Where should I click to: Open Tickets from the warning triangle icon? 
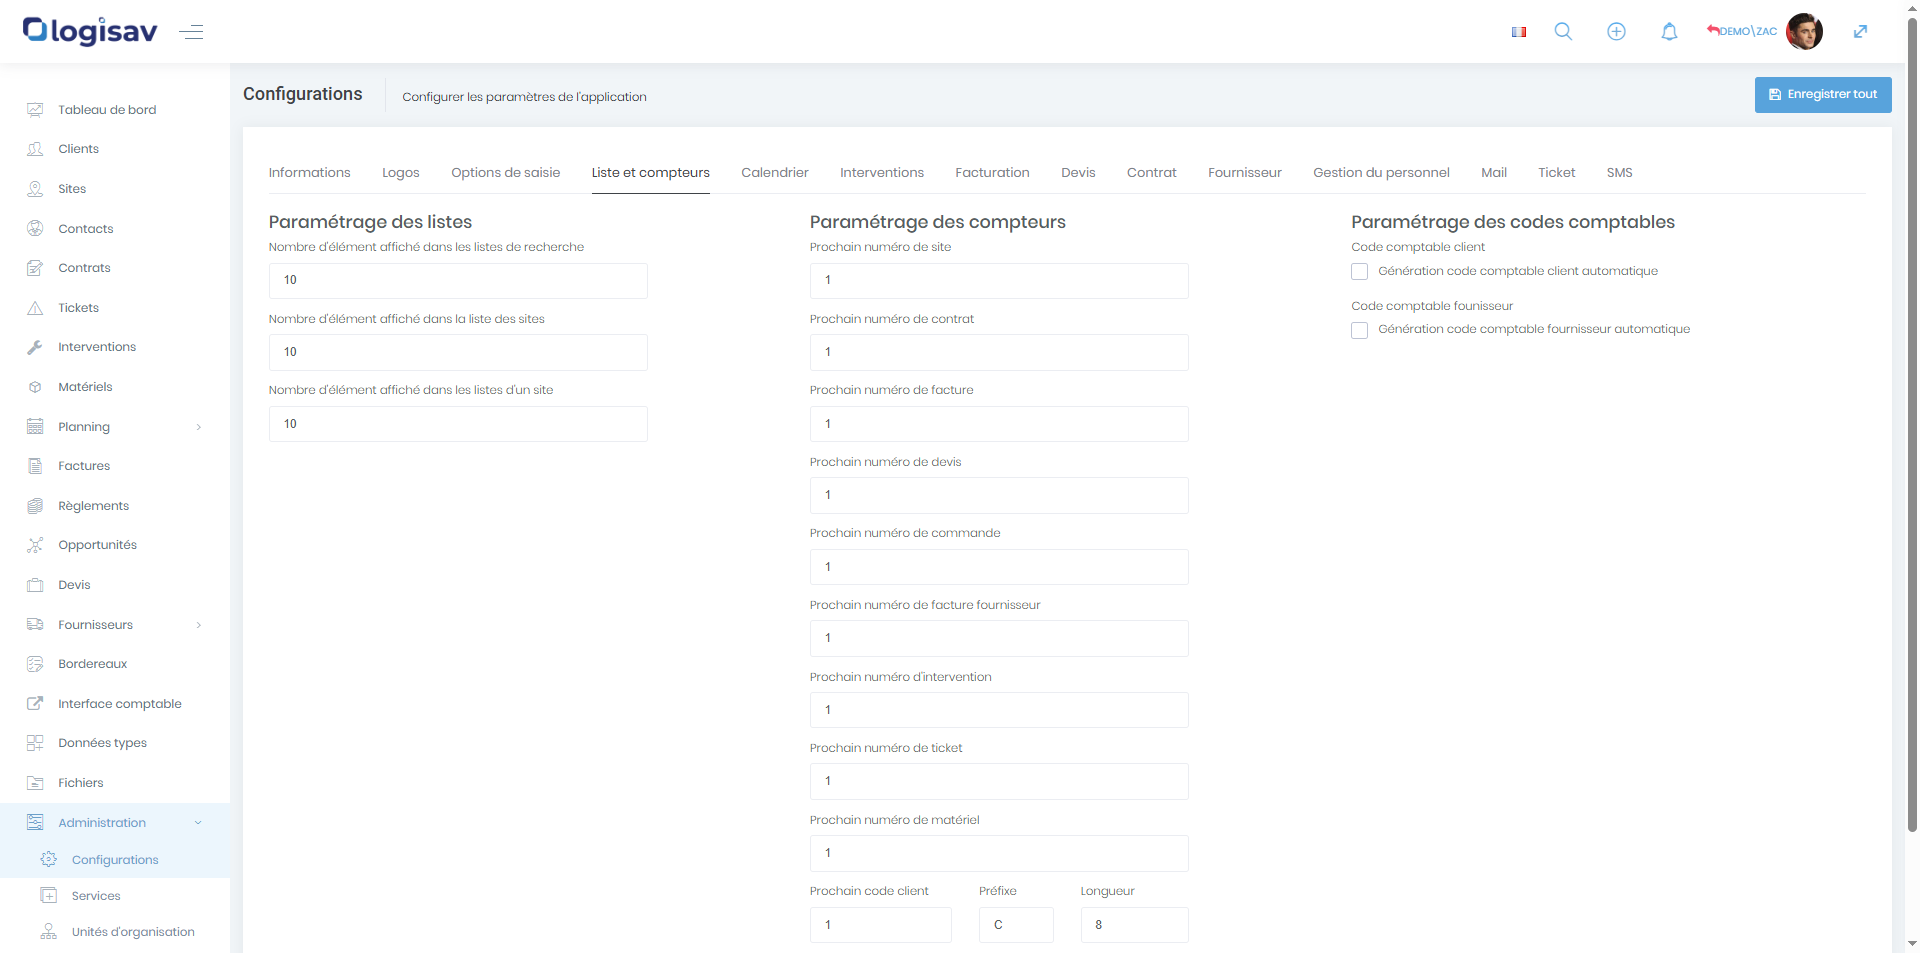(35, 308)
